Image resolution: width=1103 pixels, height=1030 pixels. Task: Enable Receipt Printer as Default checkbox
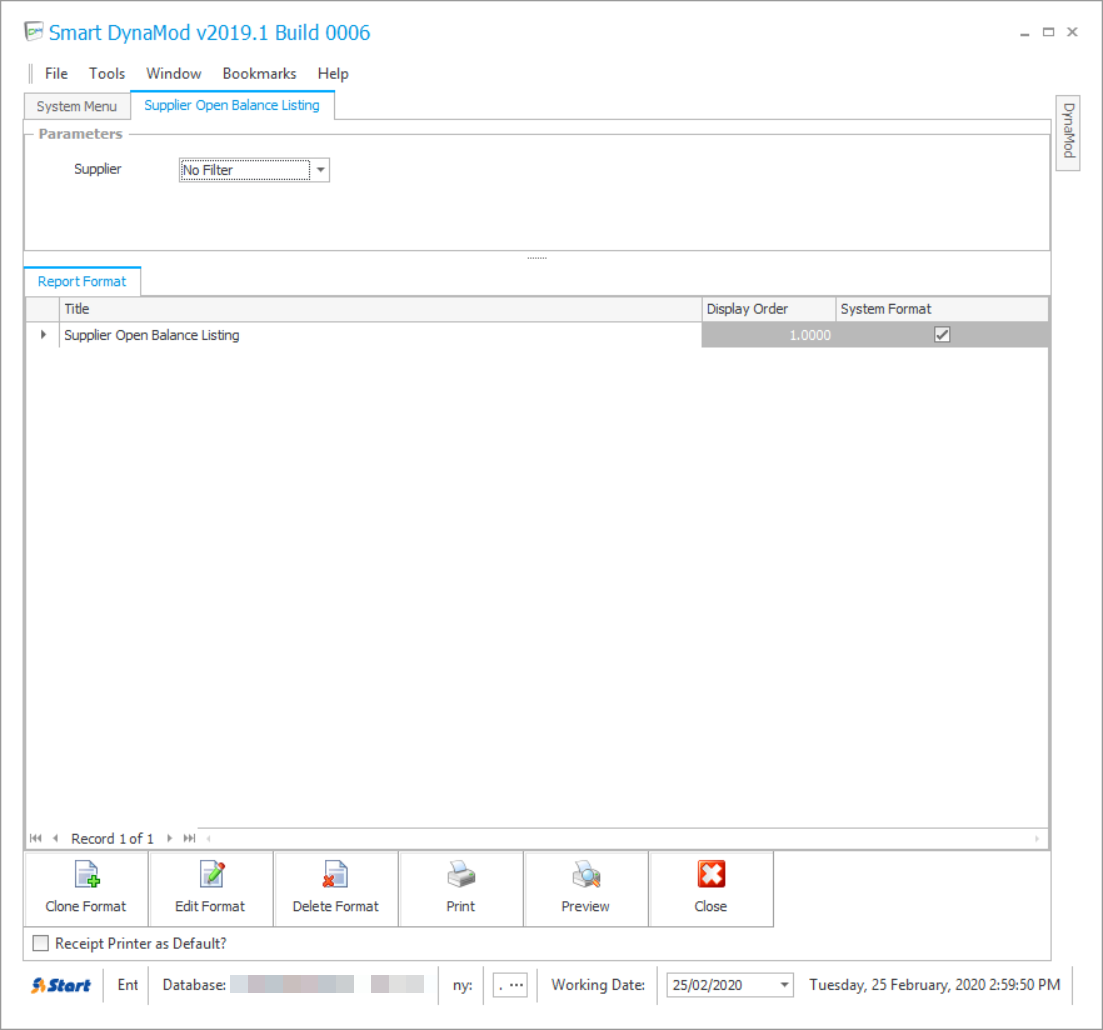point(41,943)
